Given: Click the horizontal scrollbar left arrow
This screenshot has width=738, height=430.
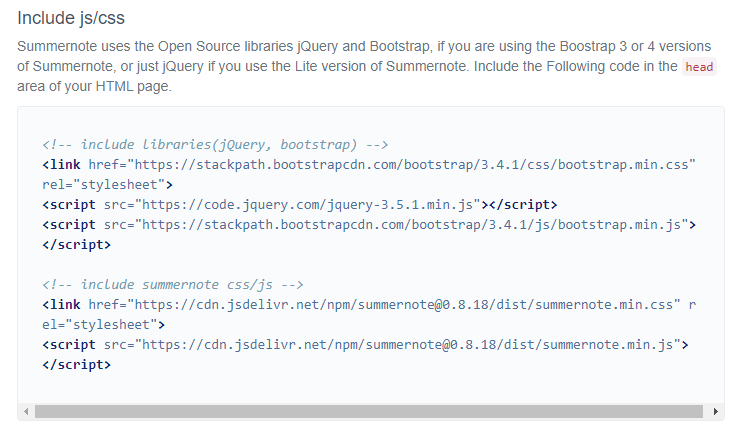Looking at the screenshot, I should [26, 412].
